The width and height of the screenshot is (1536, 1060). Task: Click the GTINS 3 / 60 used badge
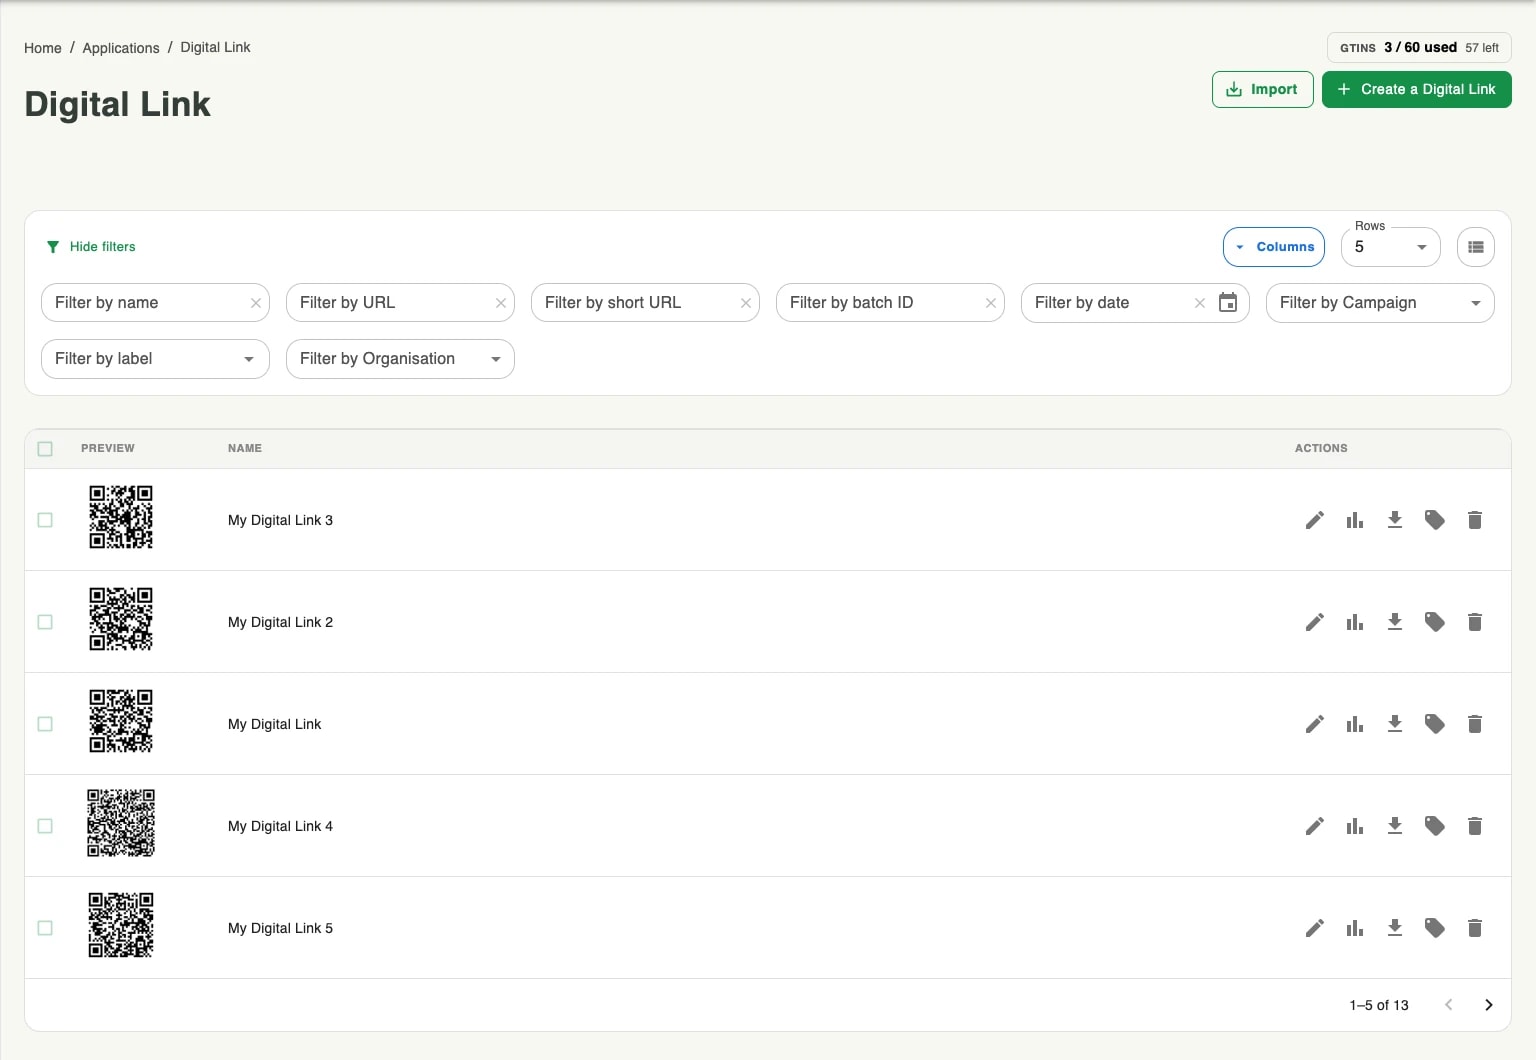point(1419,48)
